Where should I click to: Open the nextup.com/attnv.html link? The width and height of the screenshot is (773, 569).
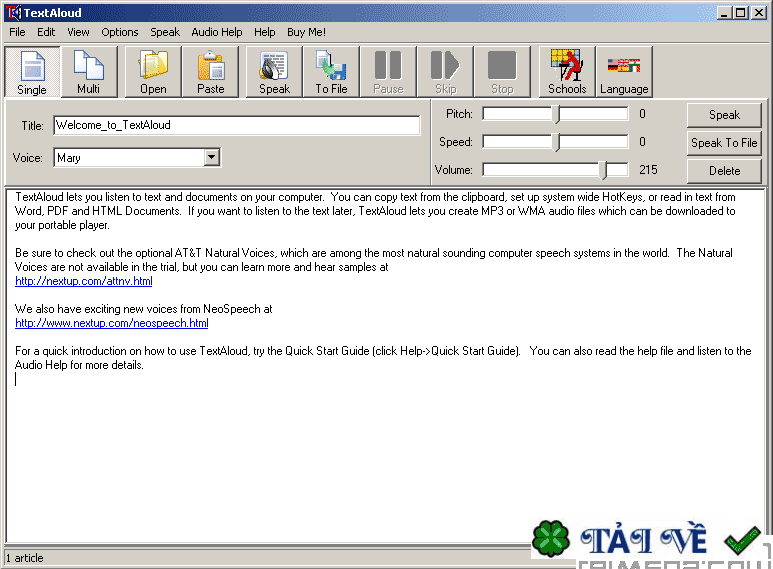(84, 281)
